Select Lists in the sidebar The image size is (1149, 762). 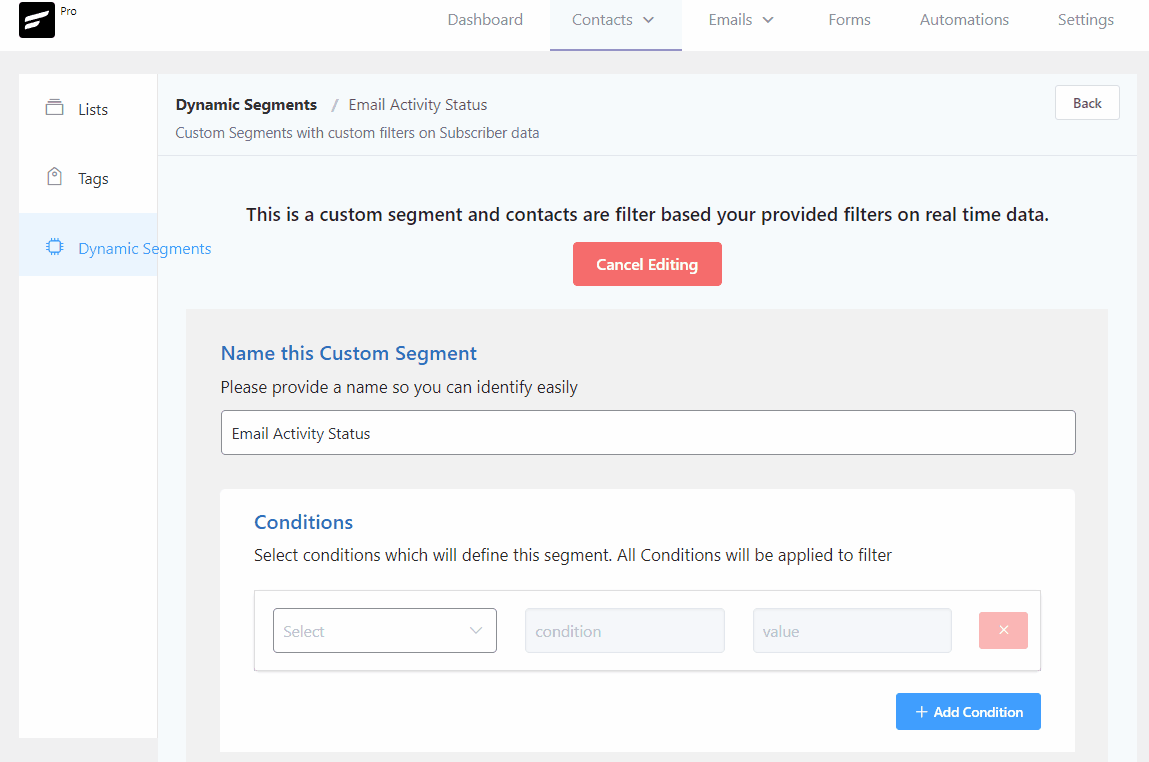[93, 109]
